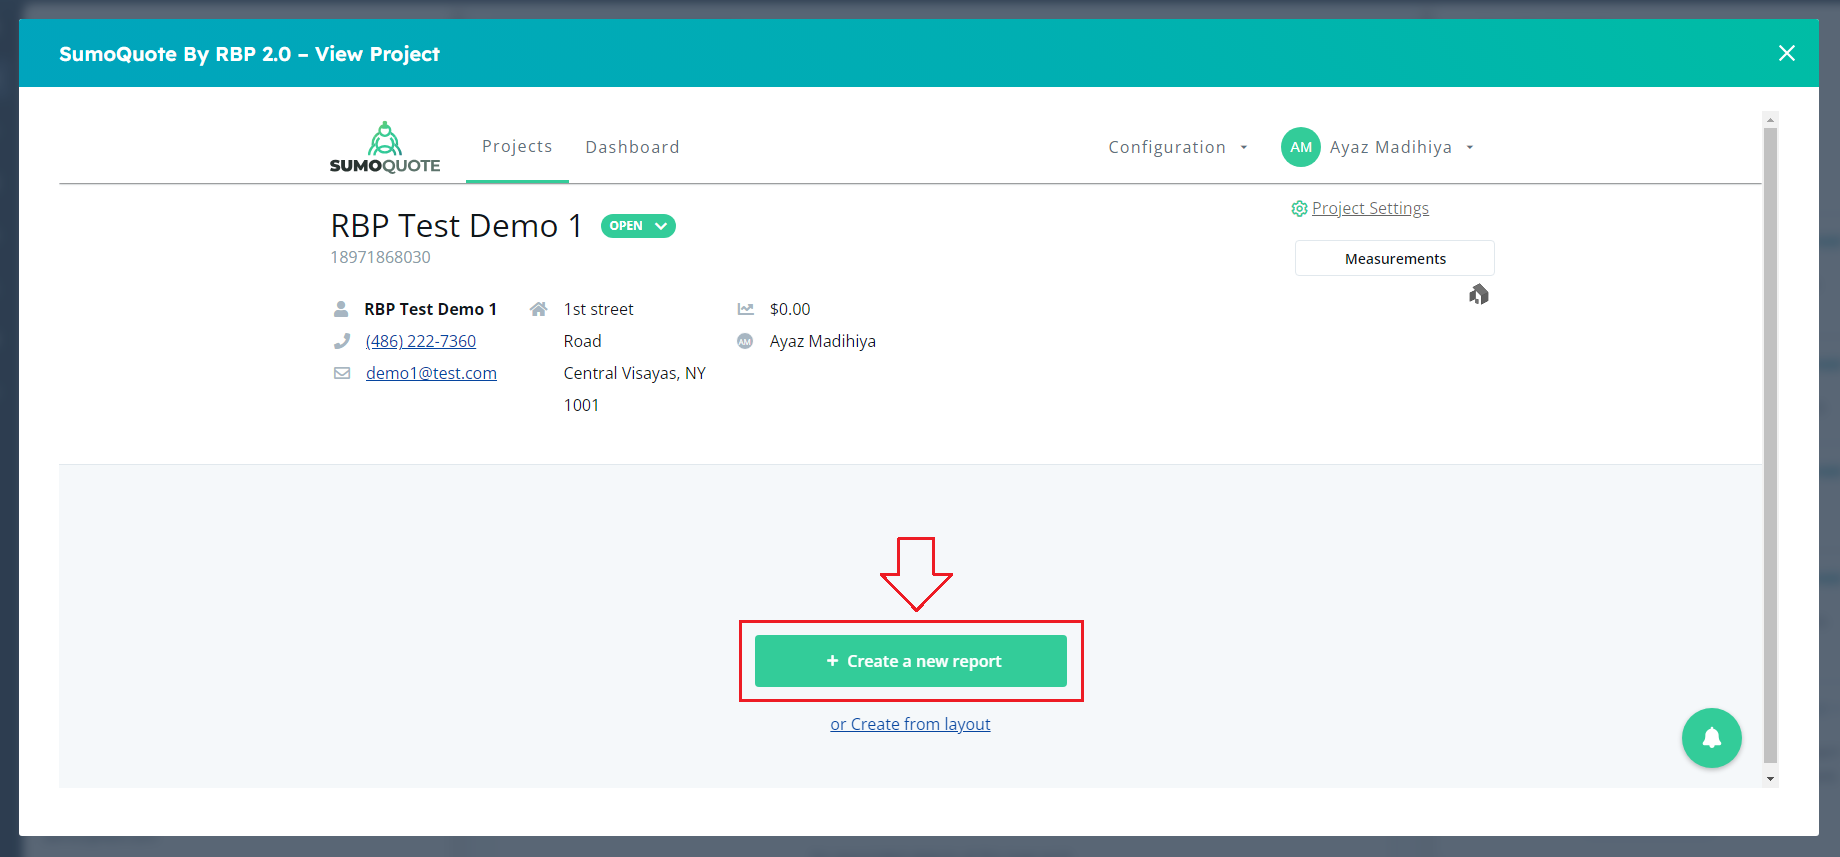Call the (486) 222-7360 phone link
This screenshot has height=857, width=1840.
click(421, 341)
